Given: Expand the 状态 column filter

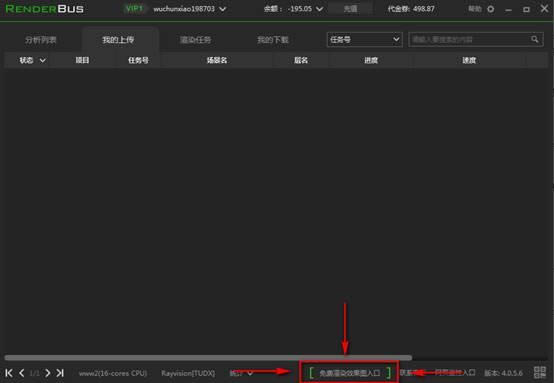Looking at the screenshot, I should (x=43, y=60).
